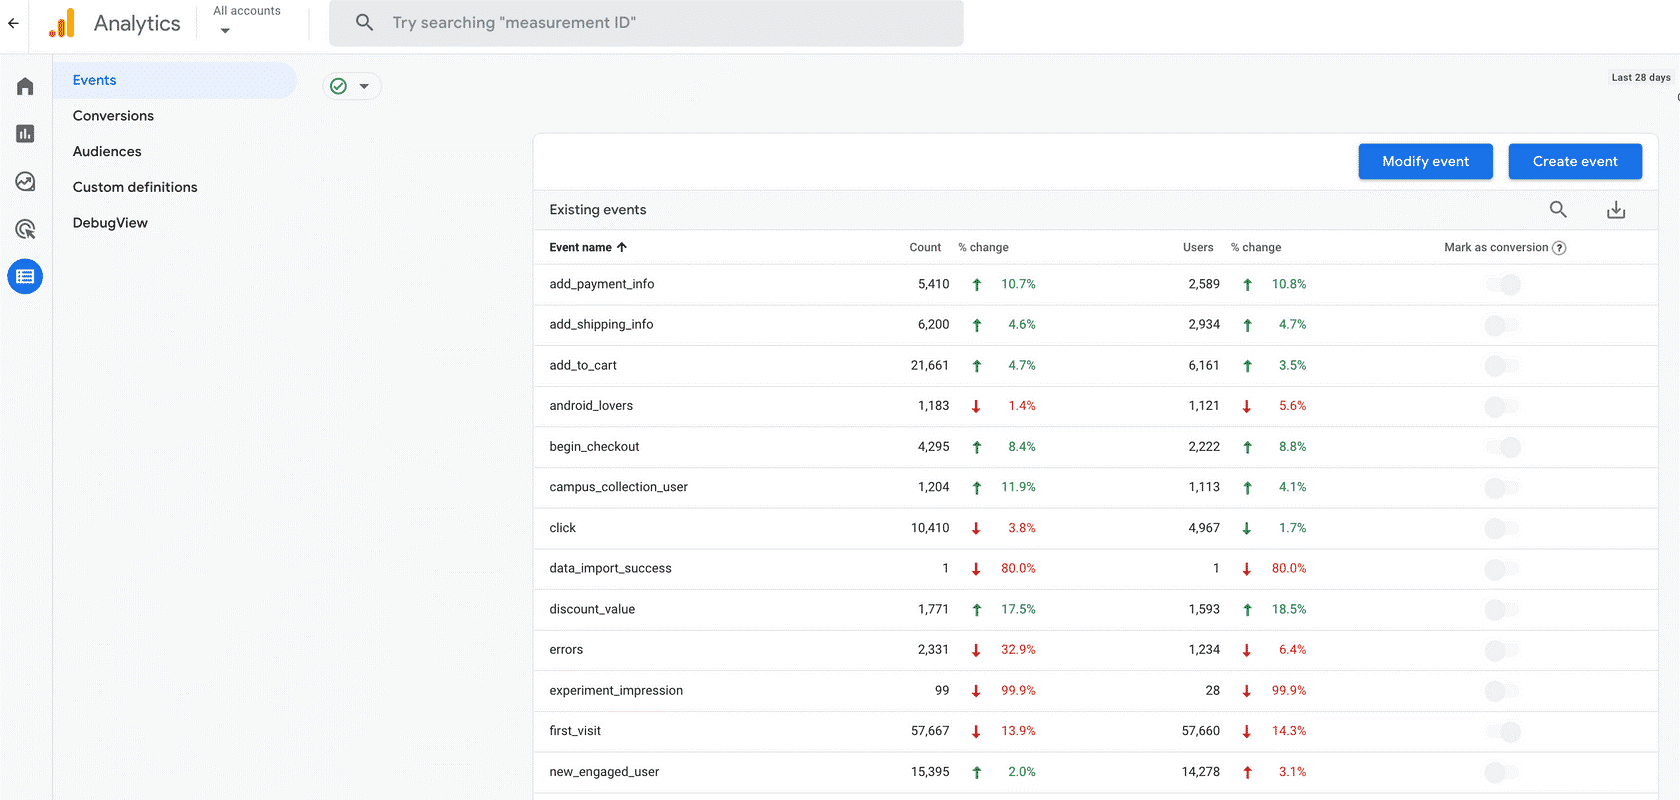Screen dimensions: 1680x800
Task: Open DebugView in the side menu
Action: [110, 223]
